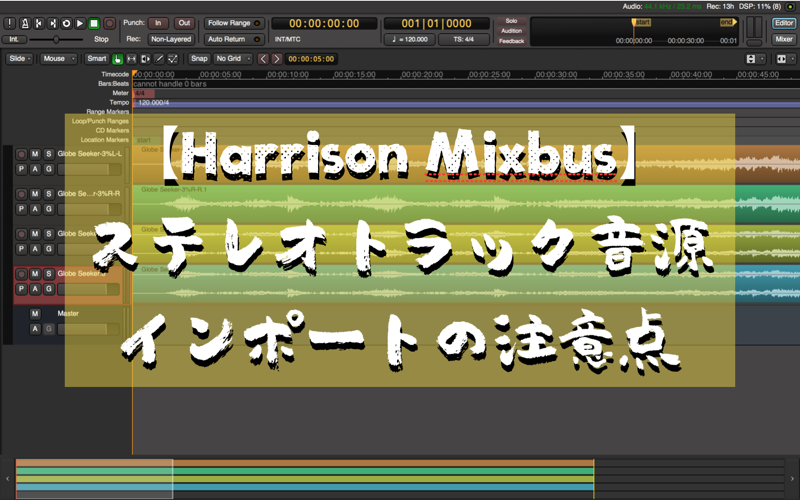Click the 001|01|0000 bars clock
The height and width of the screenshot is (500, 800).
tap(436, 23)
